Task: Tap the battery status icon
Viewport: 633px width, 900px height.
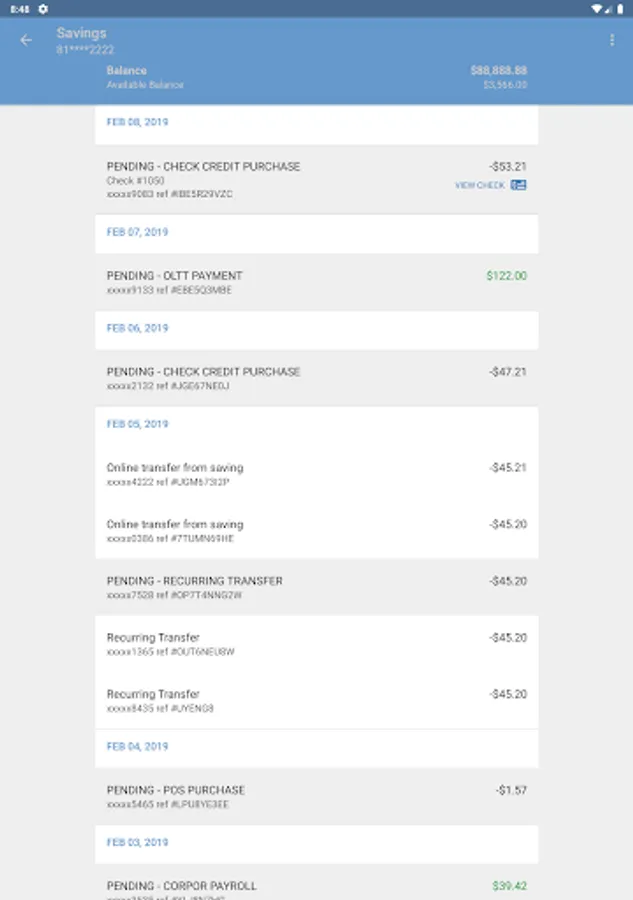Action: [x=620, y=8]
